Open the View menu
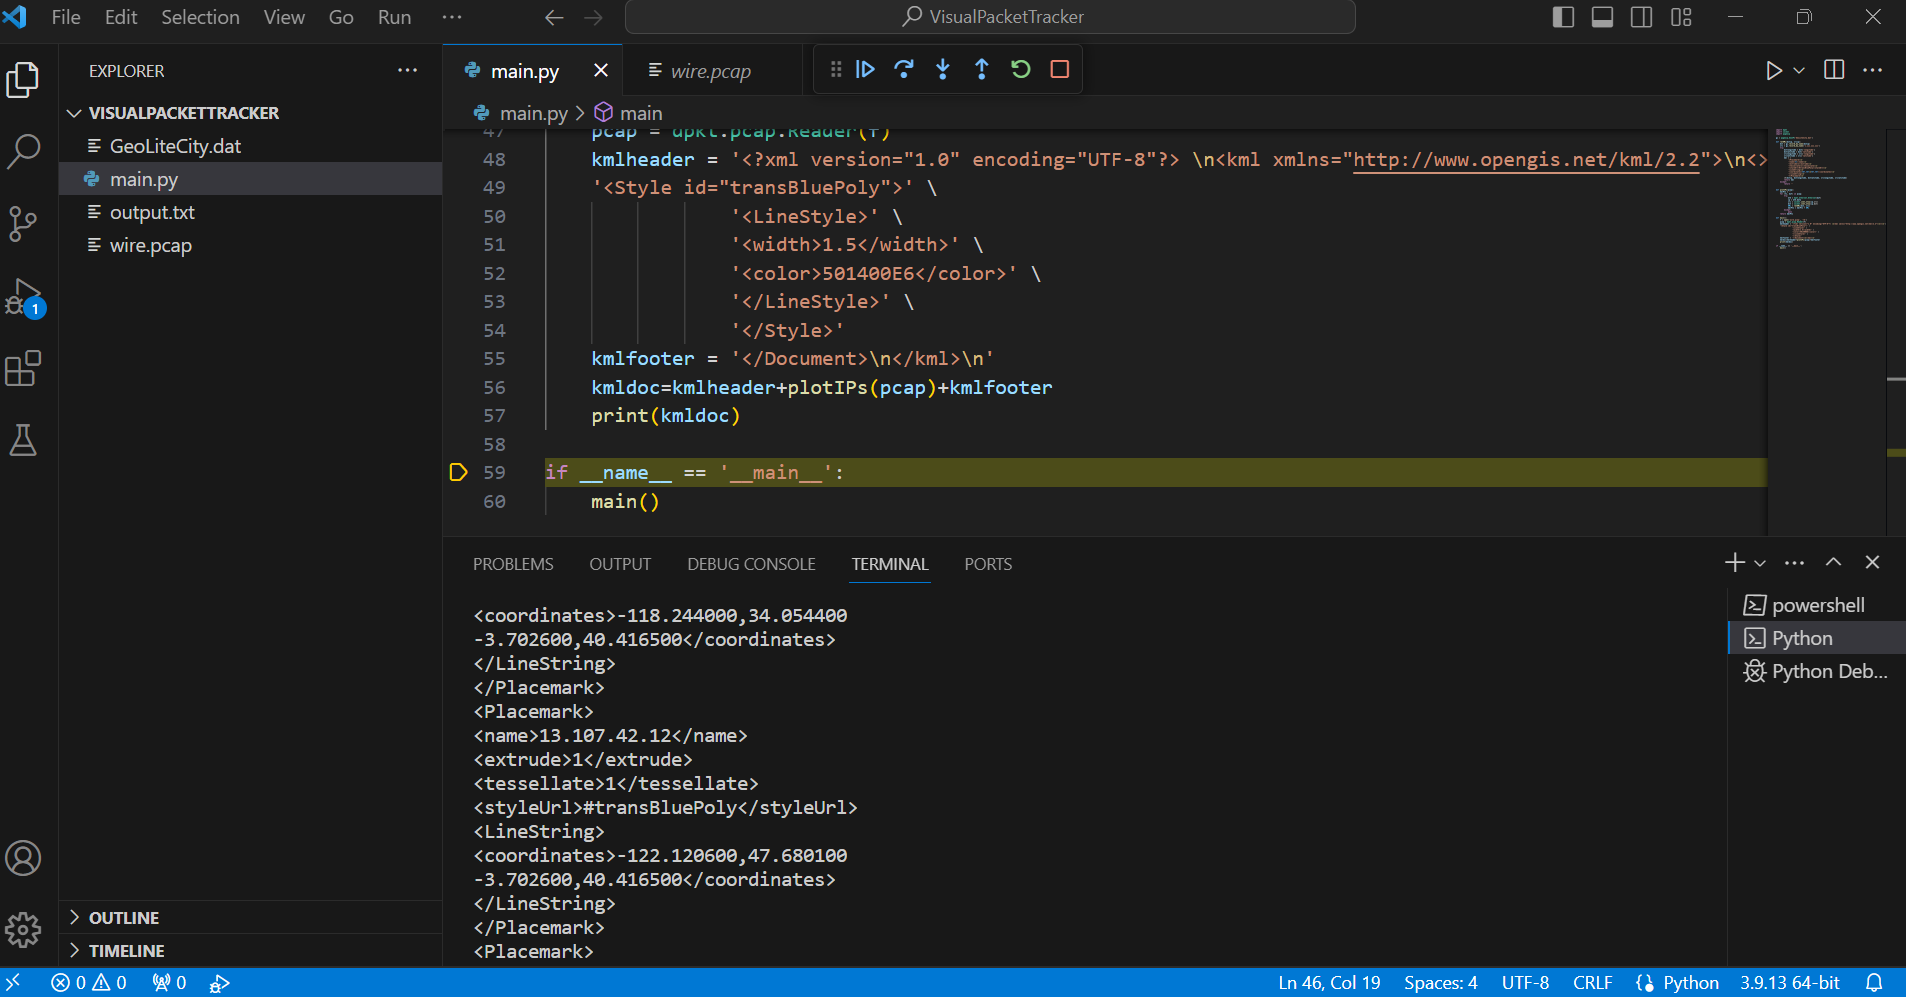 [284, 17]
